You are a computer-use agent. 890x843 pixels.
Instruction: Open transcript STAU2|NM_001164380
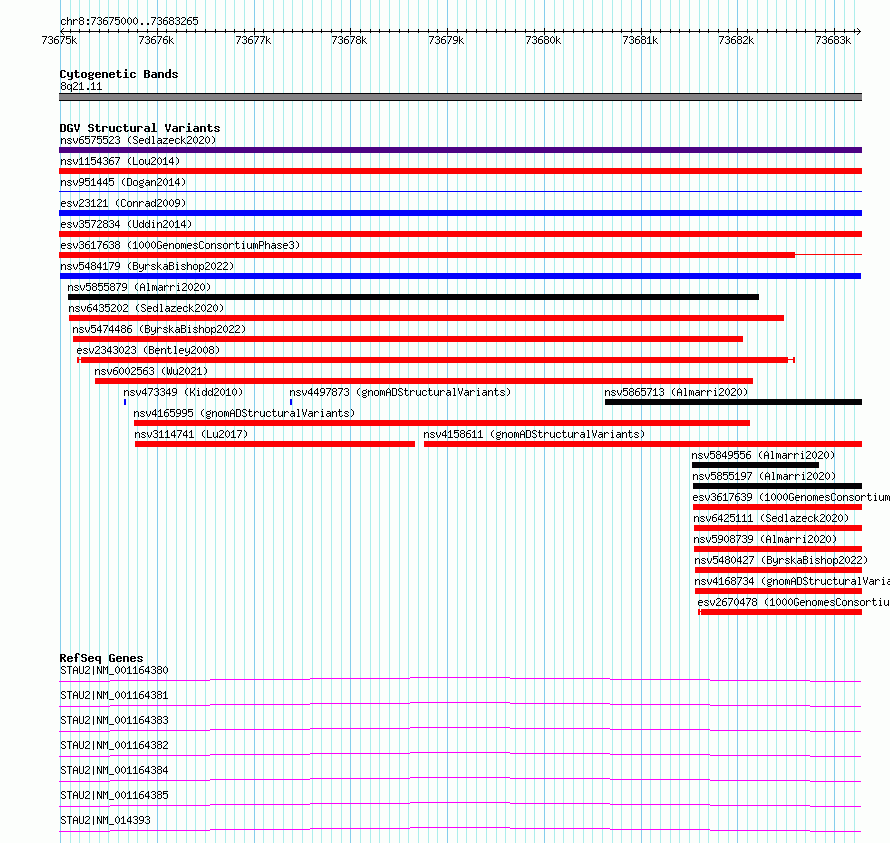tap(114, 670)
